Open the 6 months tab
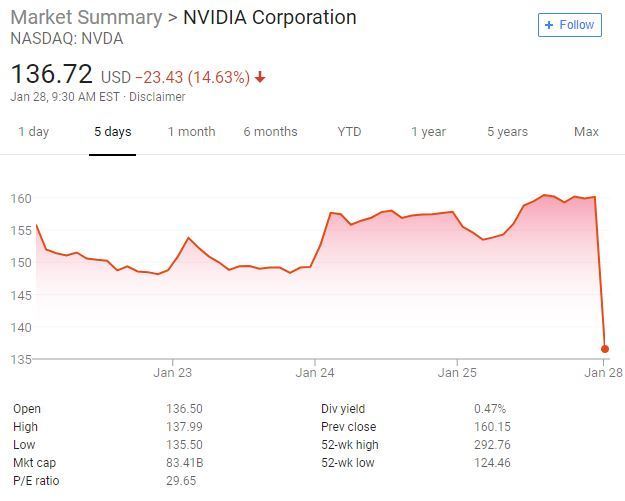The height and width of the screenshot is (501, 625). pos(270,132)
